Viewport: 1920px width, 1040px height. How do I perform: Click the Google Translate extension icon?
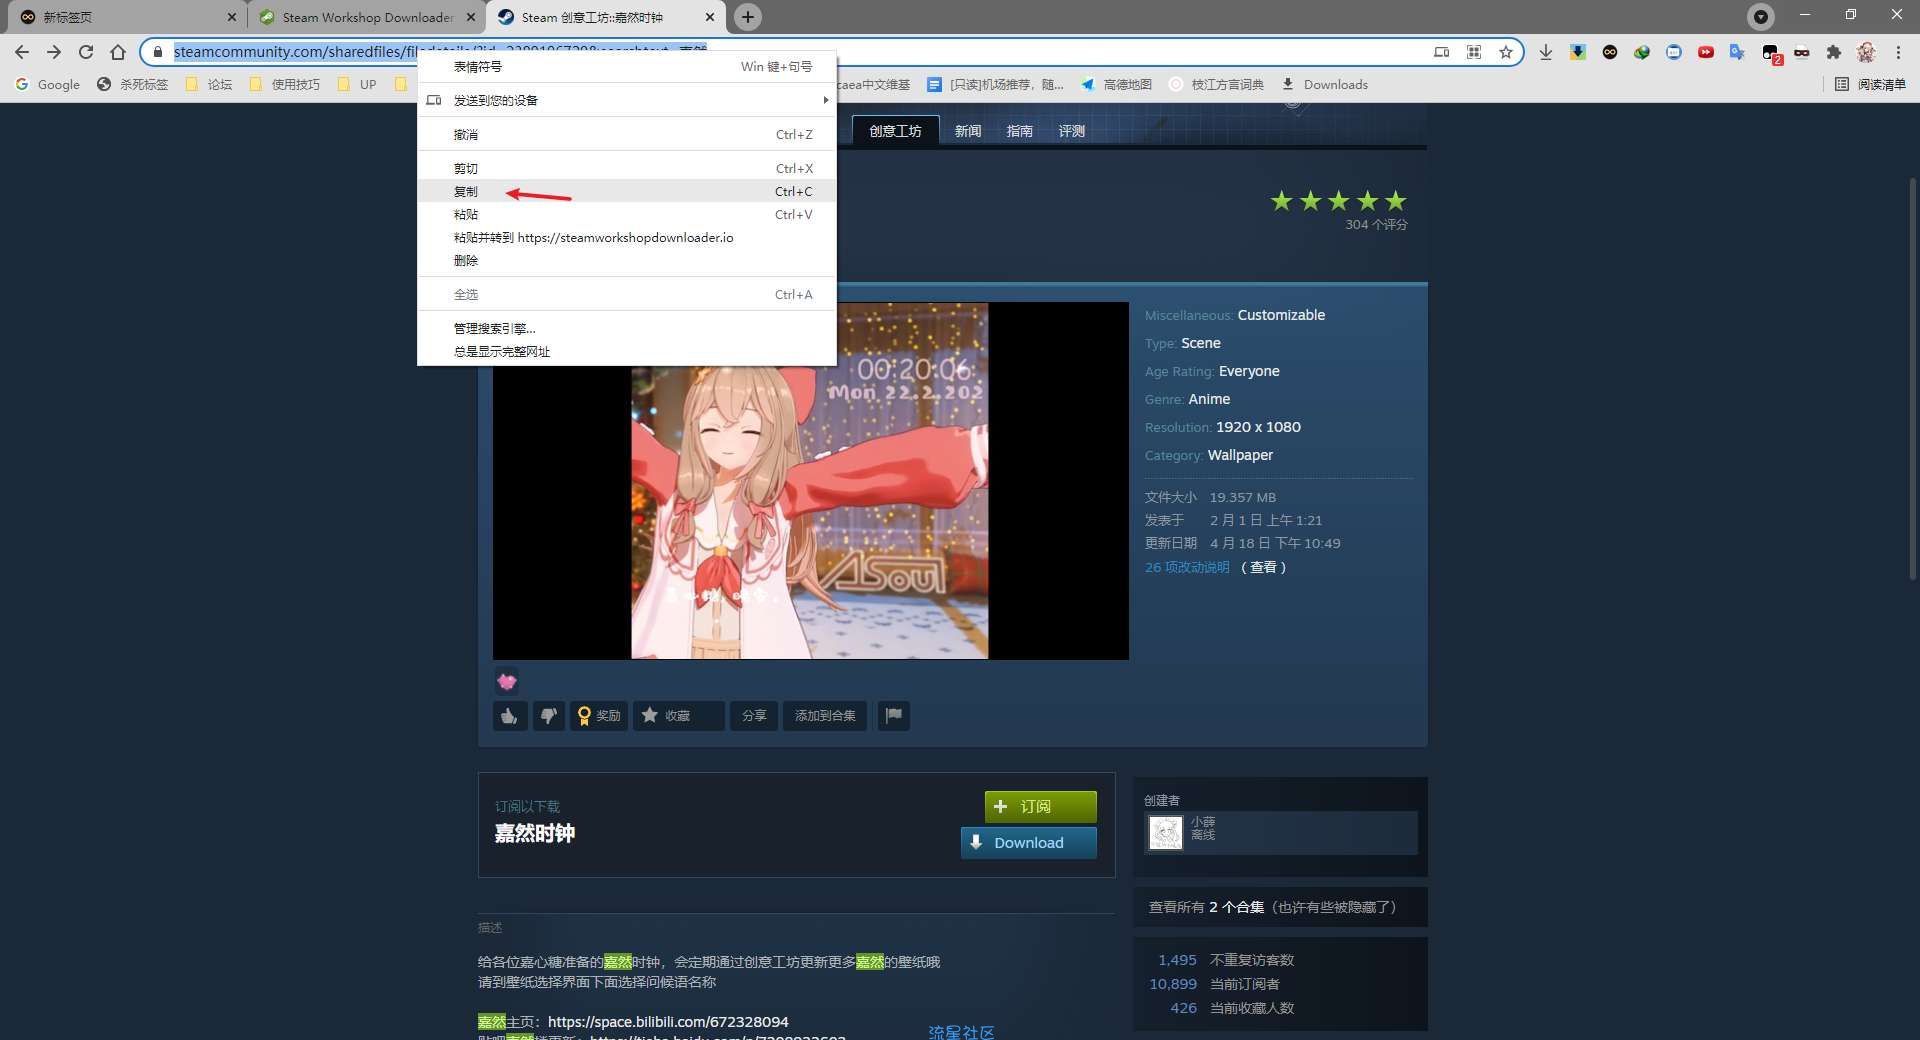pos(1738,52)
